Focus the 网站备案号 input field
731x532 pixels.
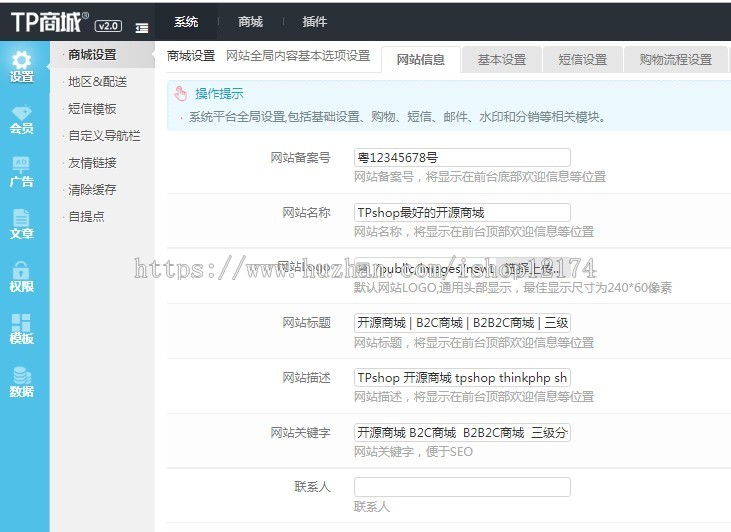[462, 158]
